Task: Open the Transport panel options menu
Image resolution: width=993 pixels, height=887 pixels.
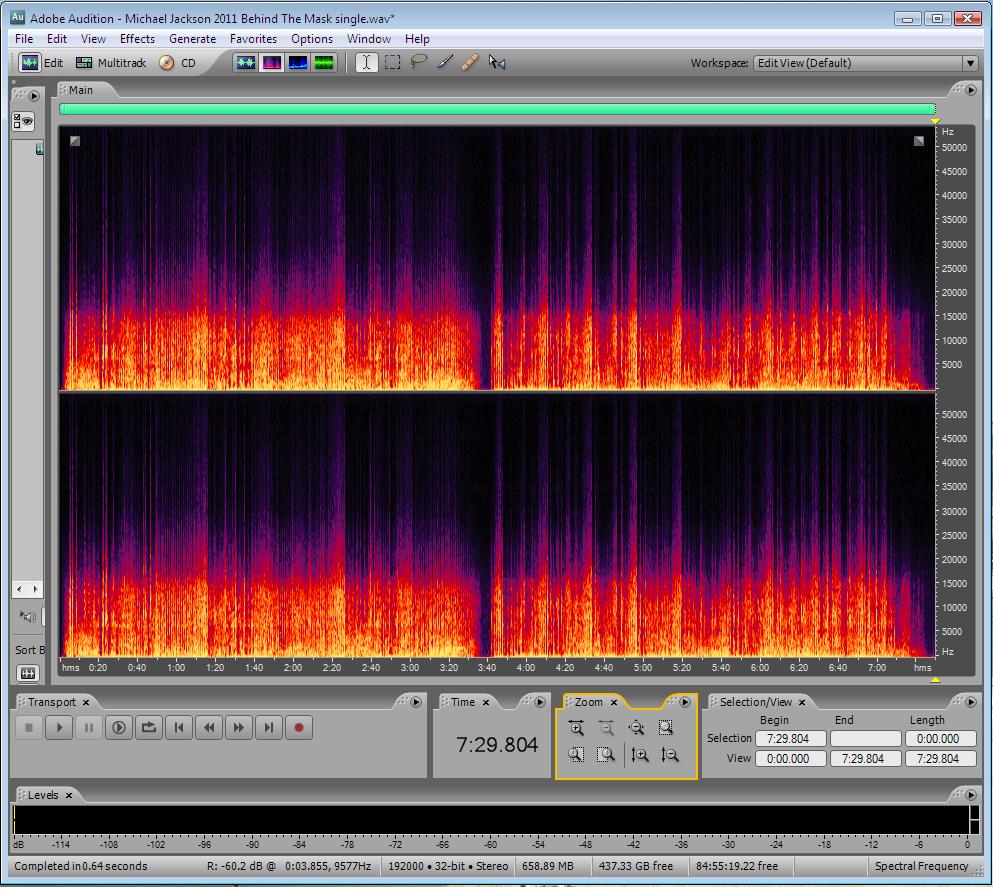Action: [416, 702]
